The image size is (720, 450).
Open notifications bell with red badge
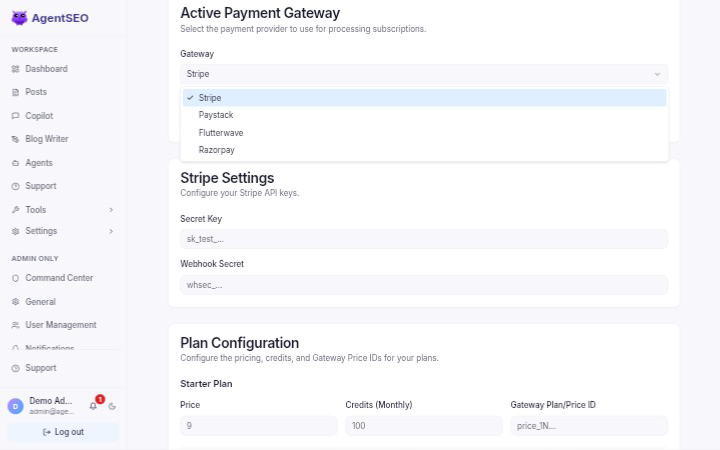(93, 406)
